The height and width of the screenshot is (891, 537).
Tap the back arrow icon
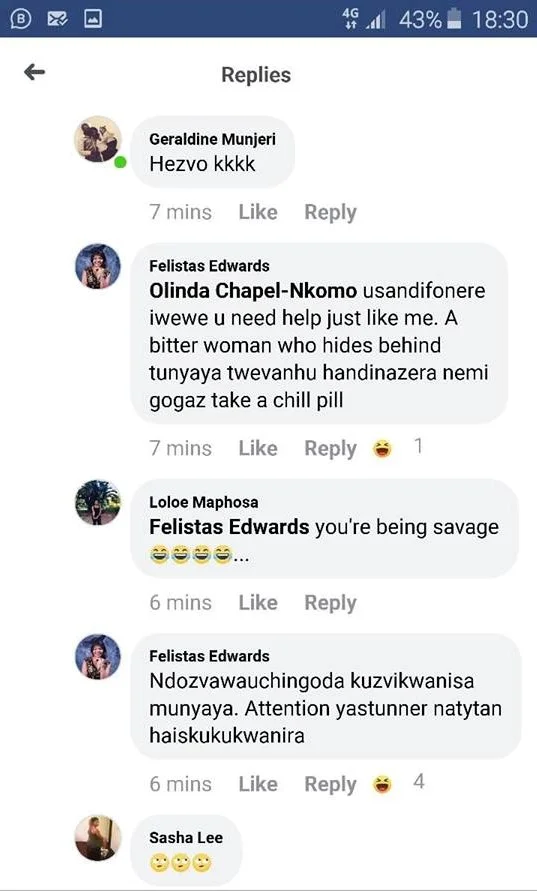pos(34,72)
